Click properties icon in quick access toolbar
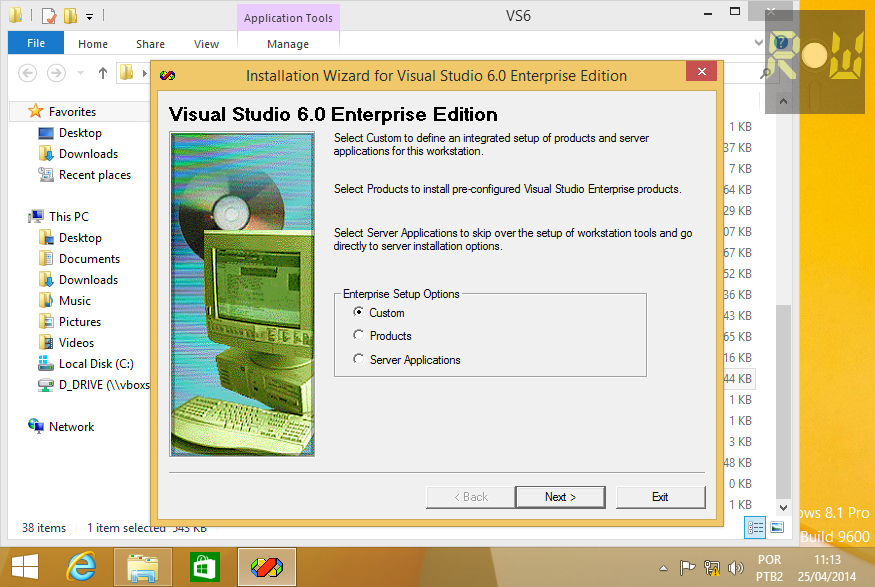Viewport: 875px width, 587px height. pyautogui.click(x=49, y=16)
